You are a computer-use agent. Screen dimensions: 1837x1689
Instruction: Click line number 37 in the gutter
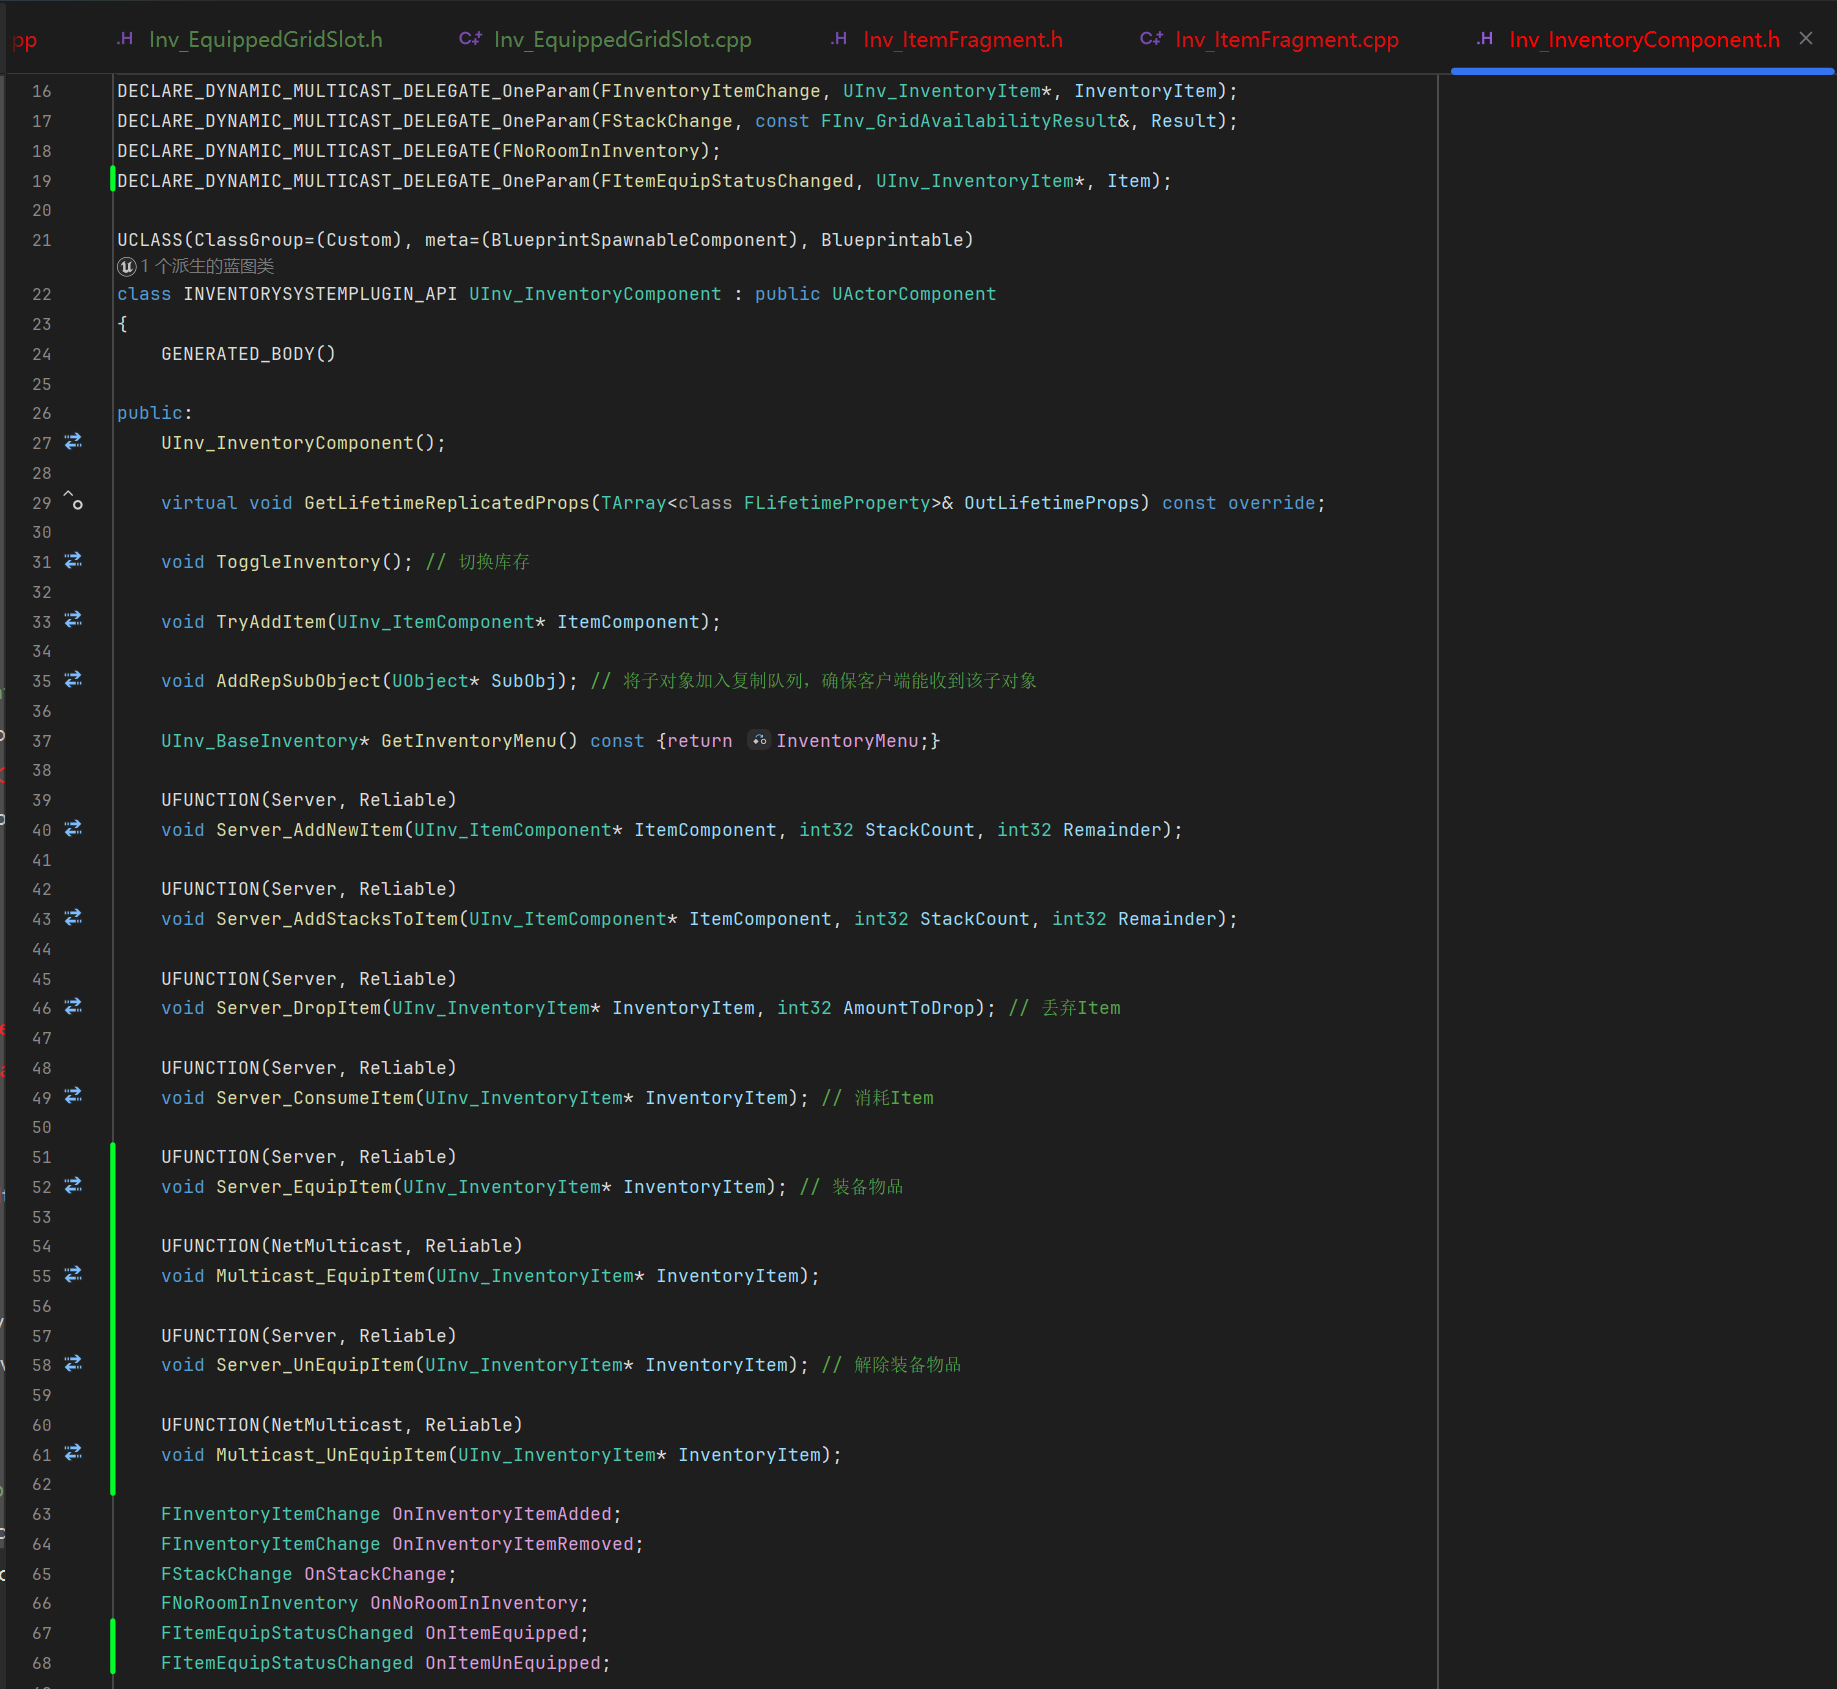42,741
